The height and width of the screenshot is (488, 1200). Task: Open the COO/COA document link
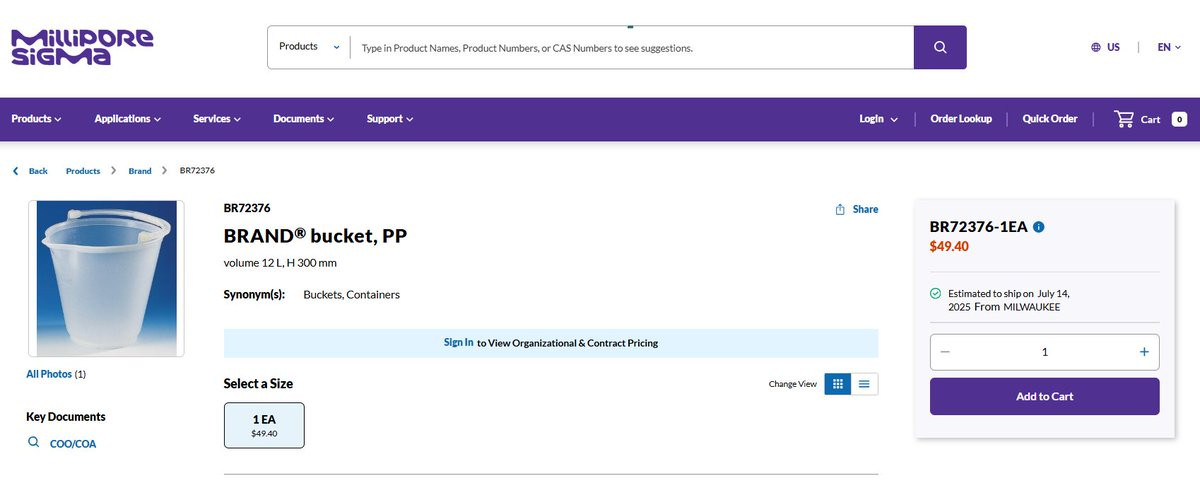click(x=73, y=444)
